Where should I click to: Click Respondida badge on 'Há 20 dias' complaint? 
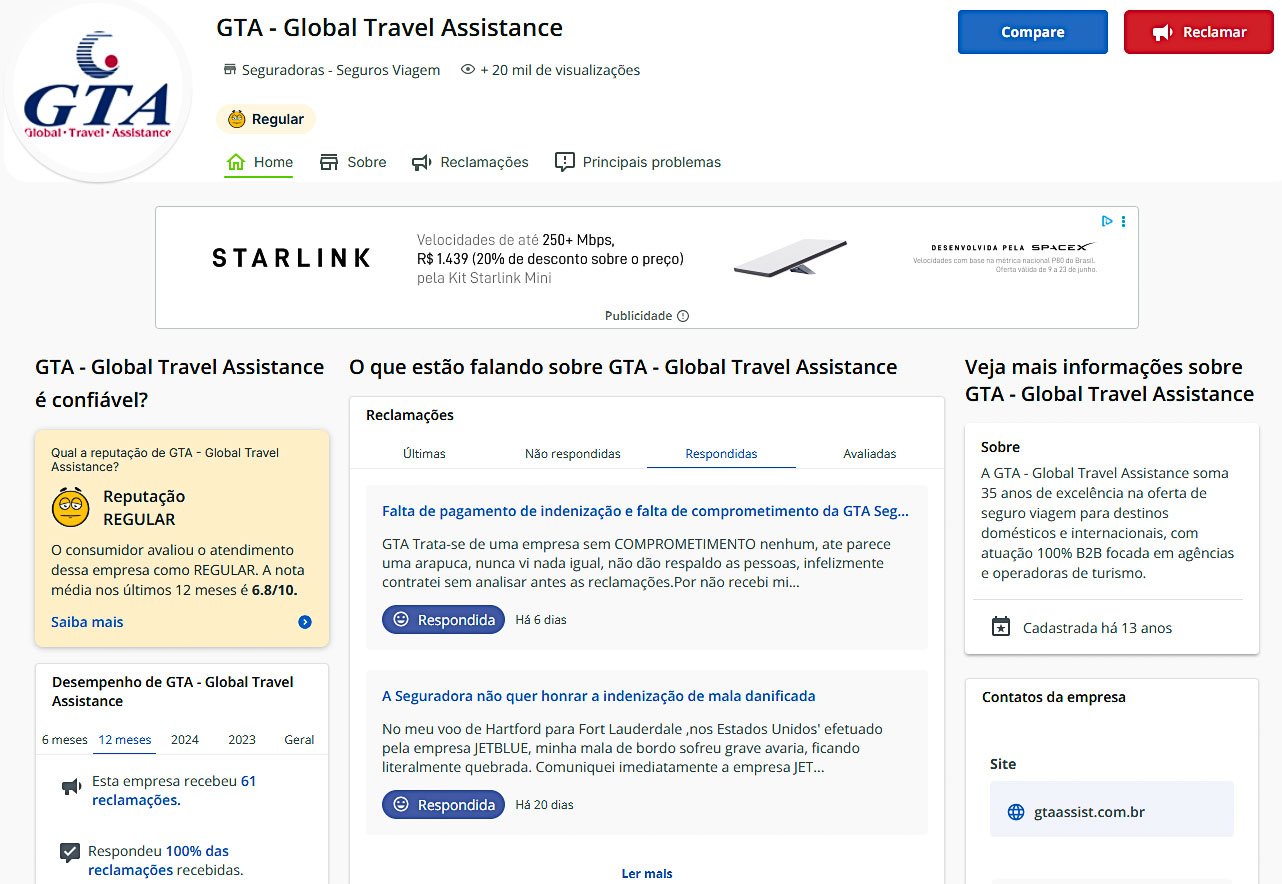click(444, 805)
